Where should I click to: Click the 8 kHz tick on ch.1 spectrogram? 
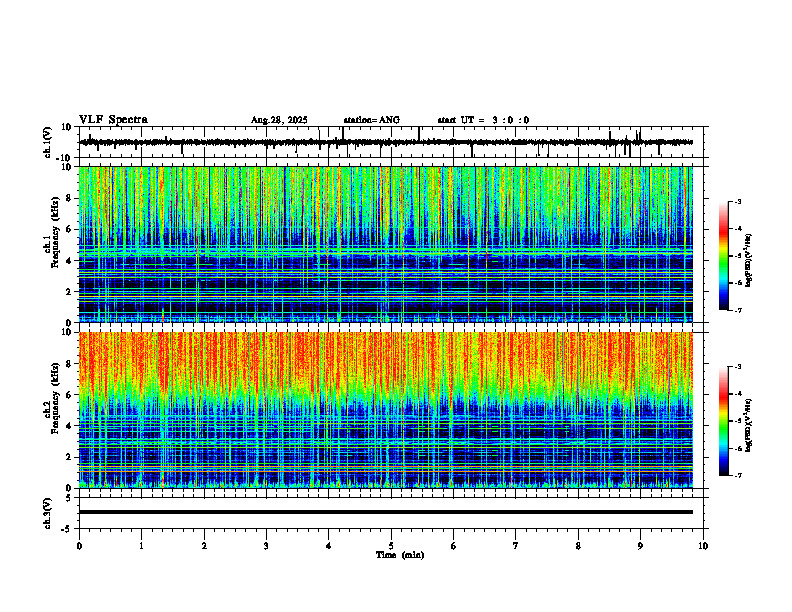tap(70, 198)
